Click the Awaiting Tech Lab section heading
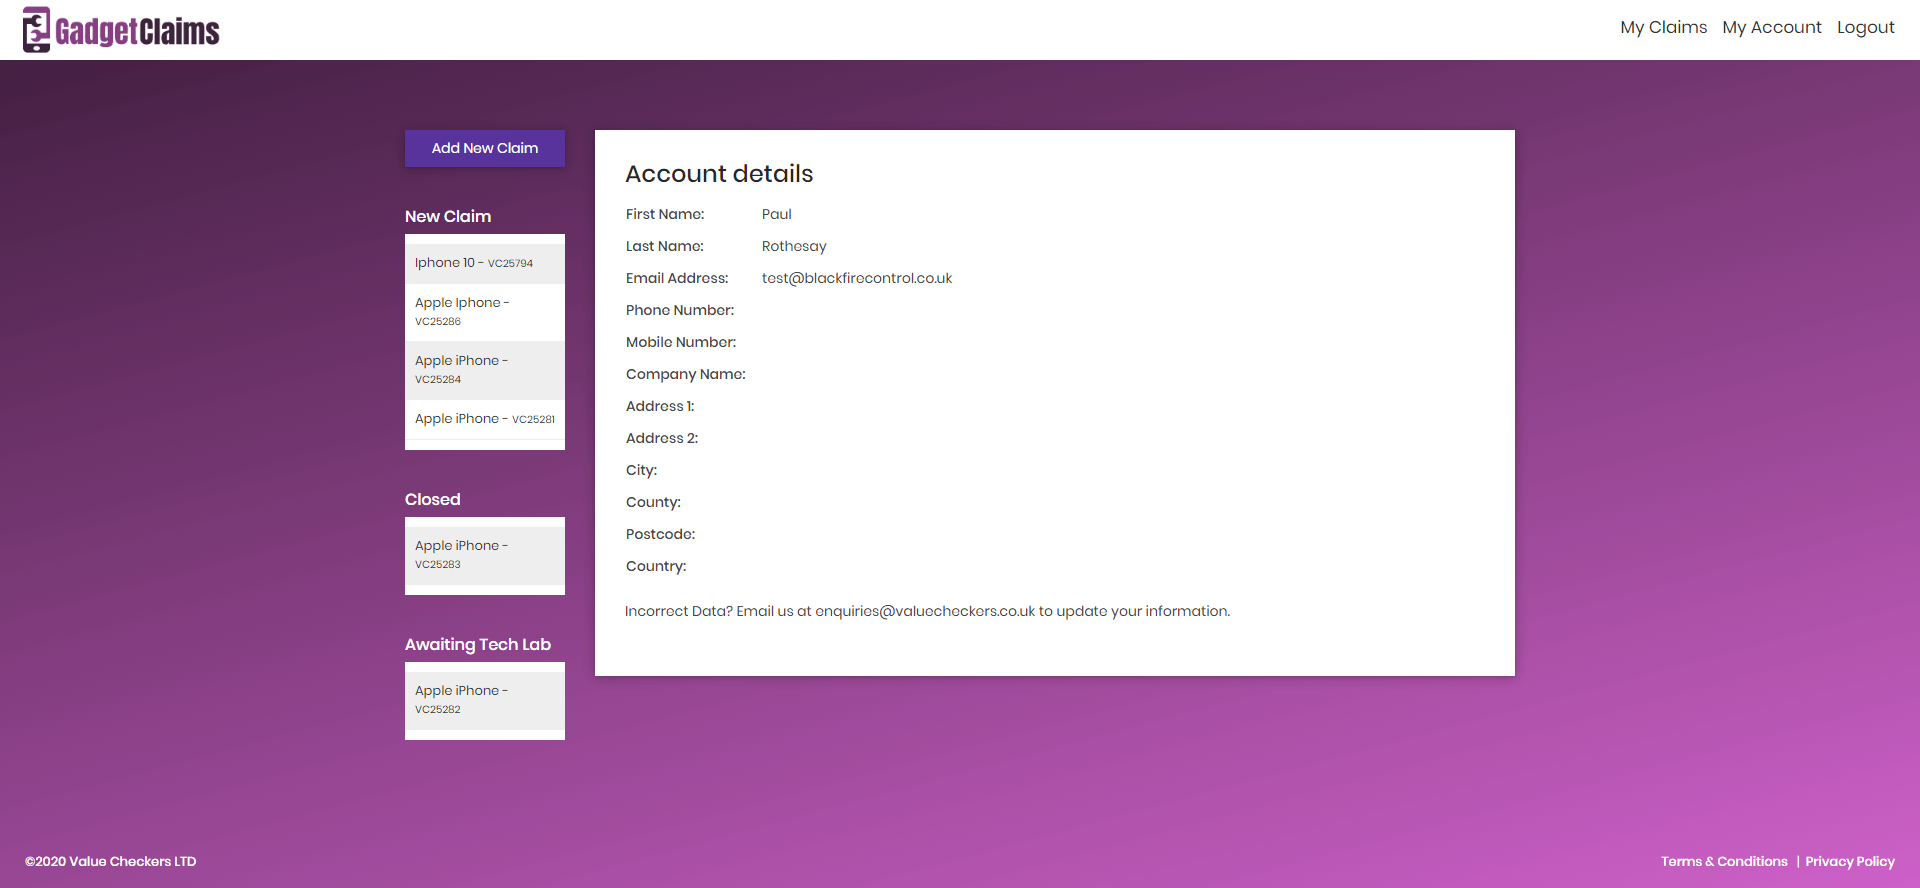This screenshot has width=1920, height=888. 477,644
